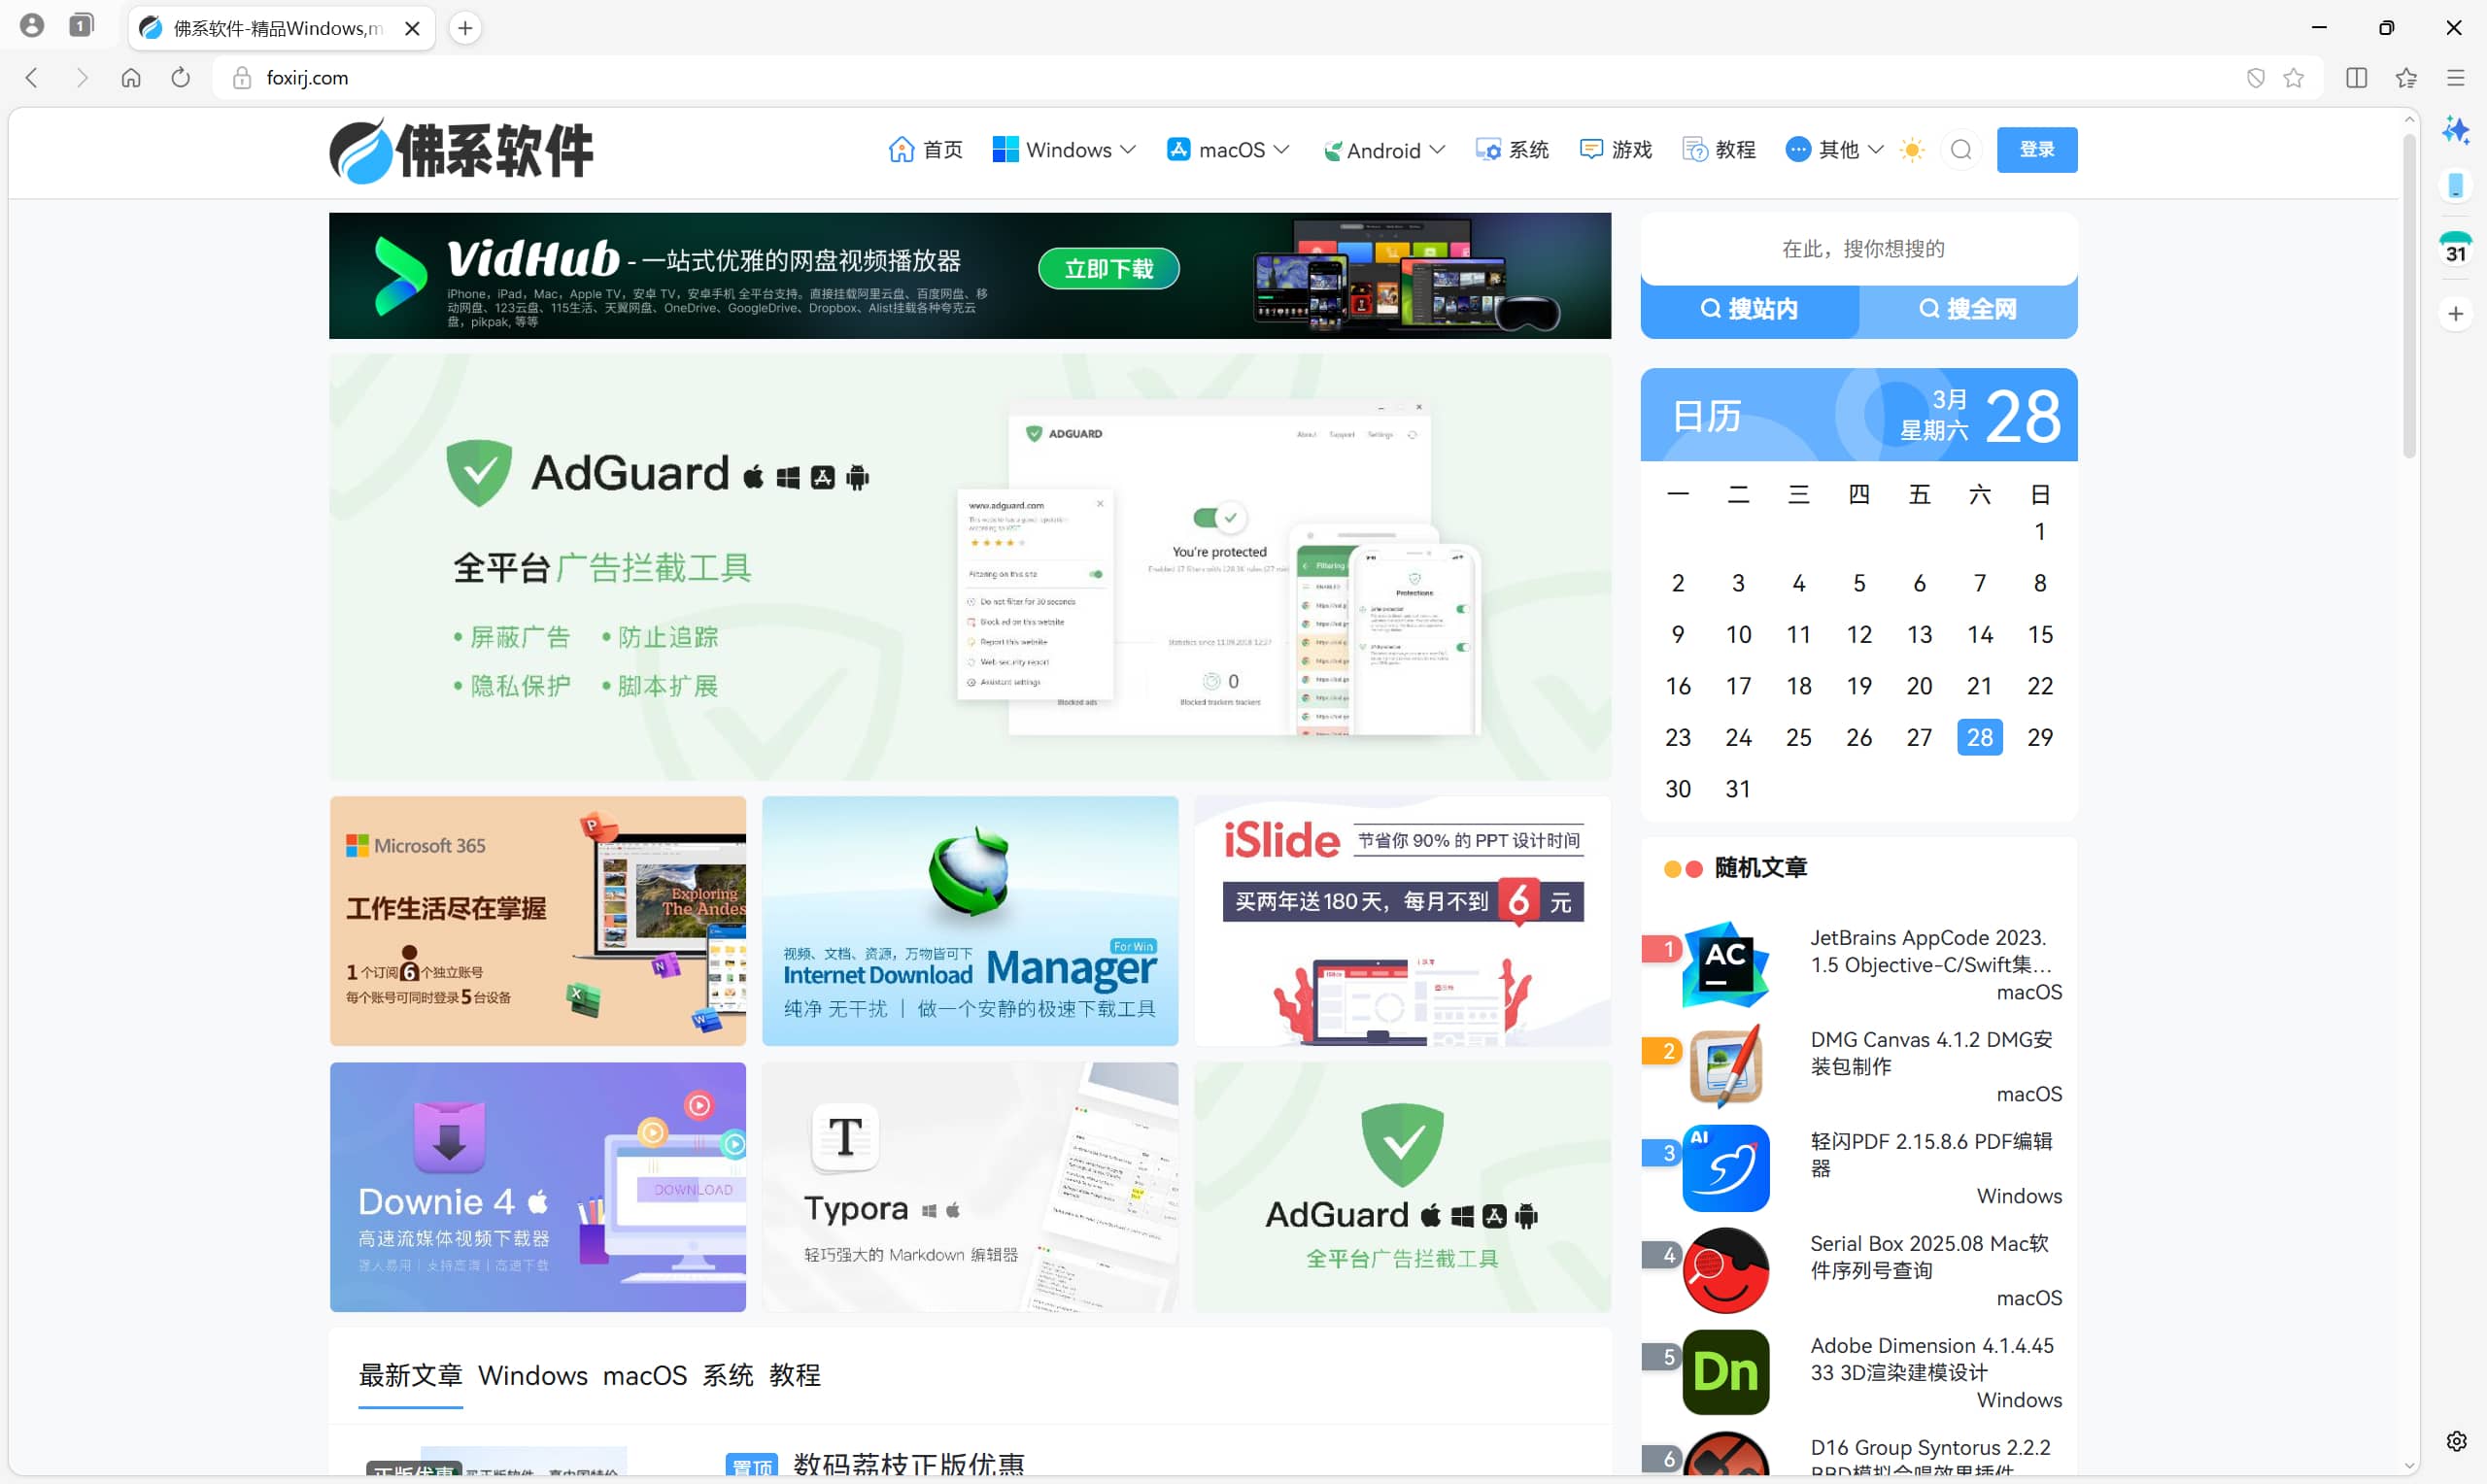Open 轻闪PDF 2.15.8.6 article link
The image size is (2487, 1484).
[1930, 1155]
